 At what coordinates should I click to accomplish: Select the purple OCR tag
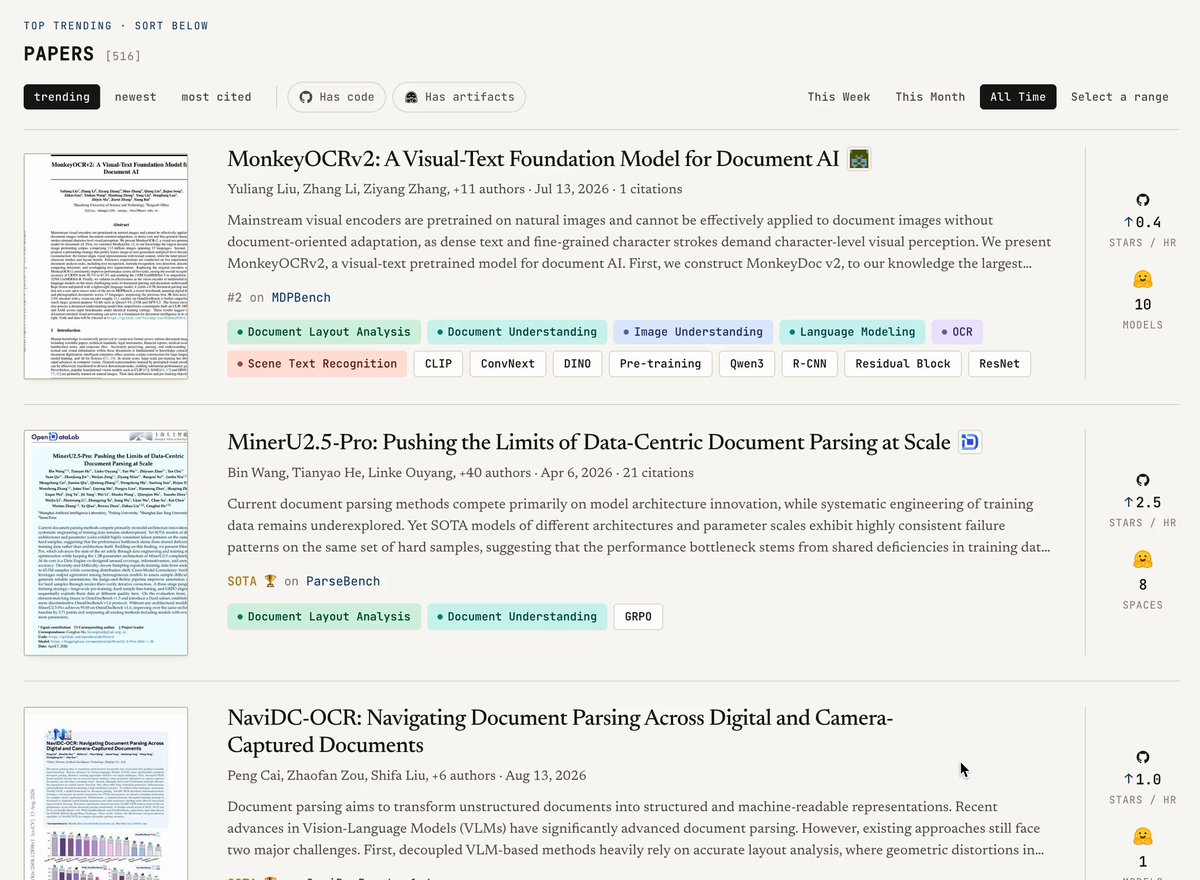click(957, 332)
